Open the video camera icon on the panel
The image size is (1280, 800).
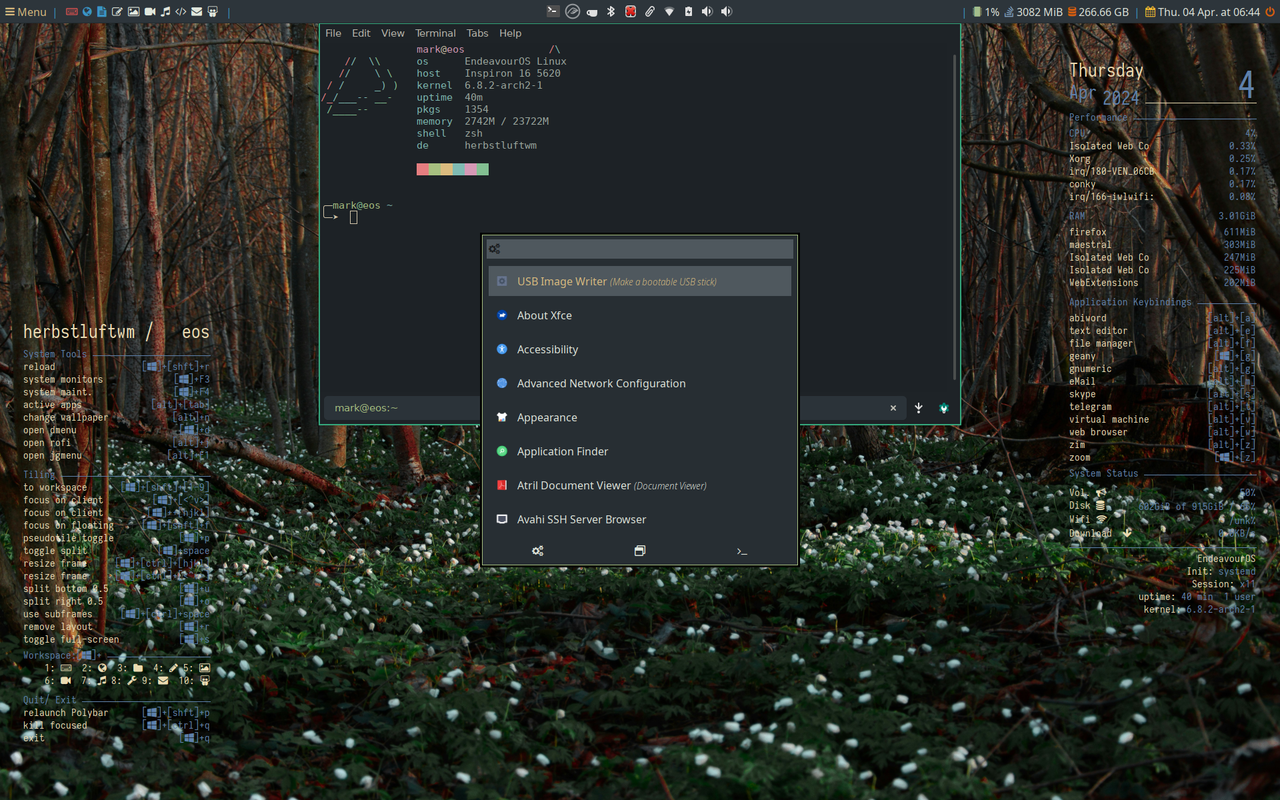(150, 11)
